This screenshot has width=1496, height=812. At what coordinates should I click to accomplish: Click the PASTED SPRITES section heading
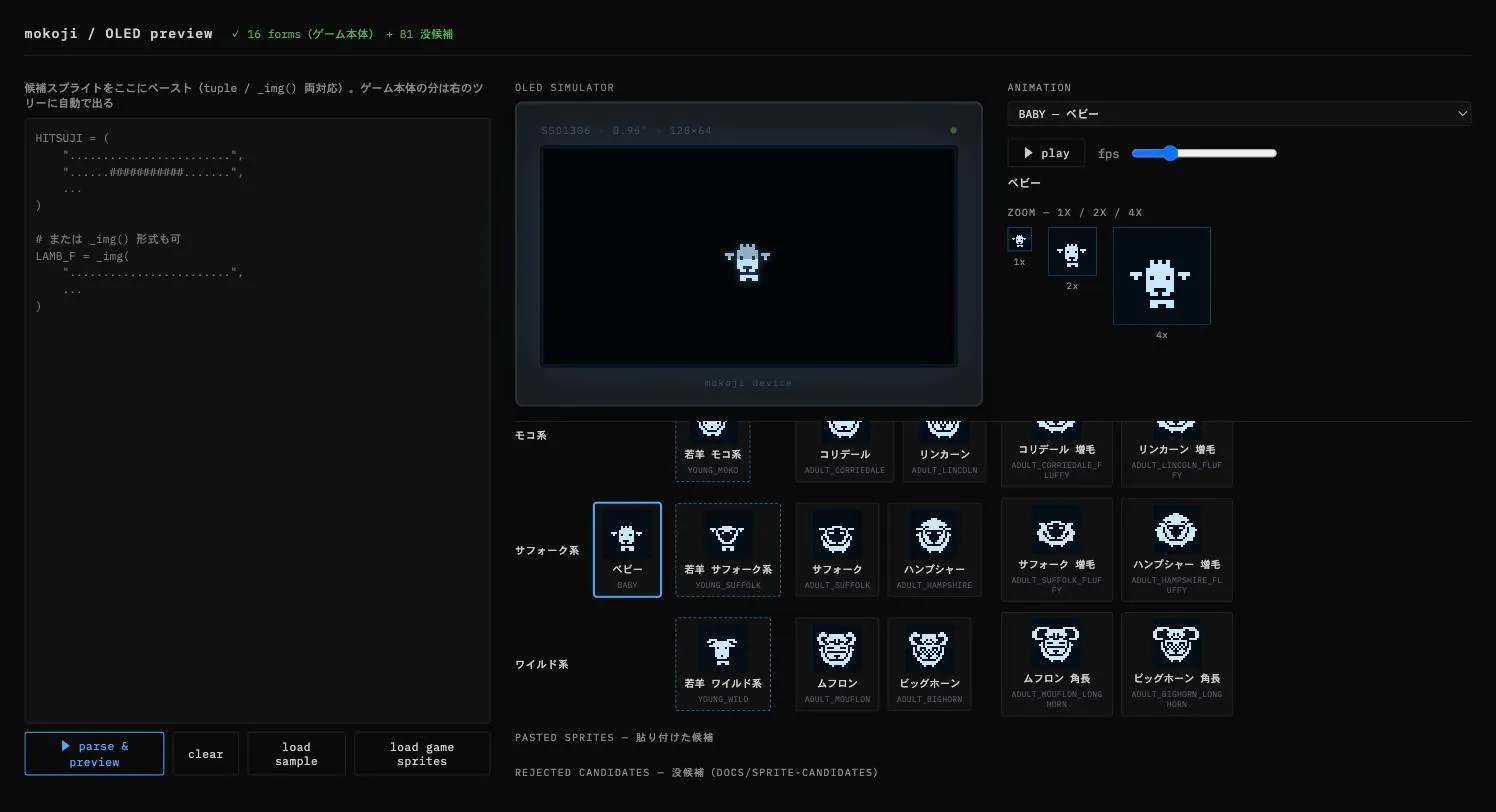tap(614, 737)
